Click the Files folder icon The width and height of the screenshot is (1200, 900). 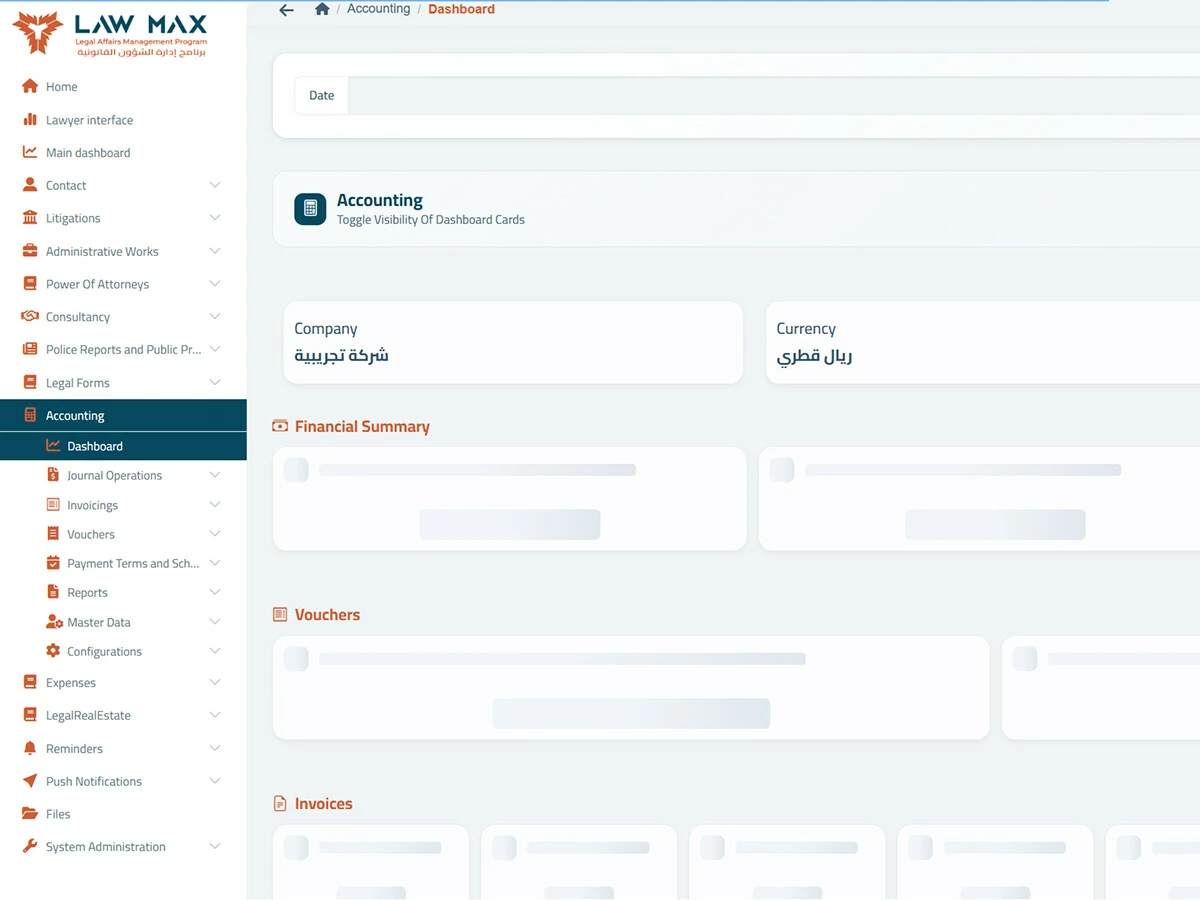pyautogui.click(x=30, y=814)
